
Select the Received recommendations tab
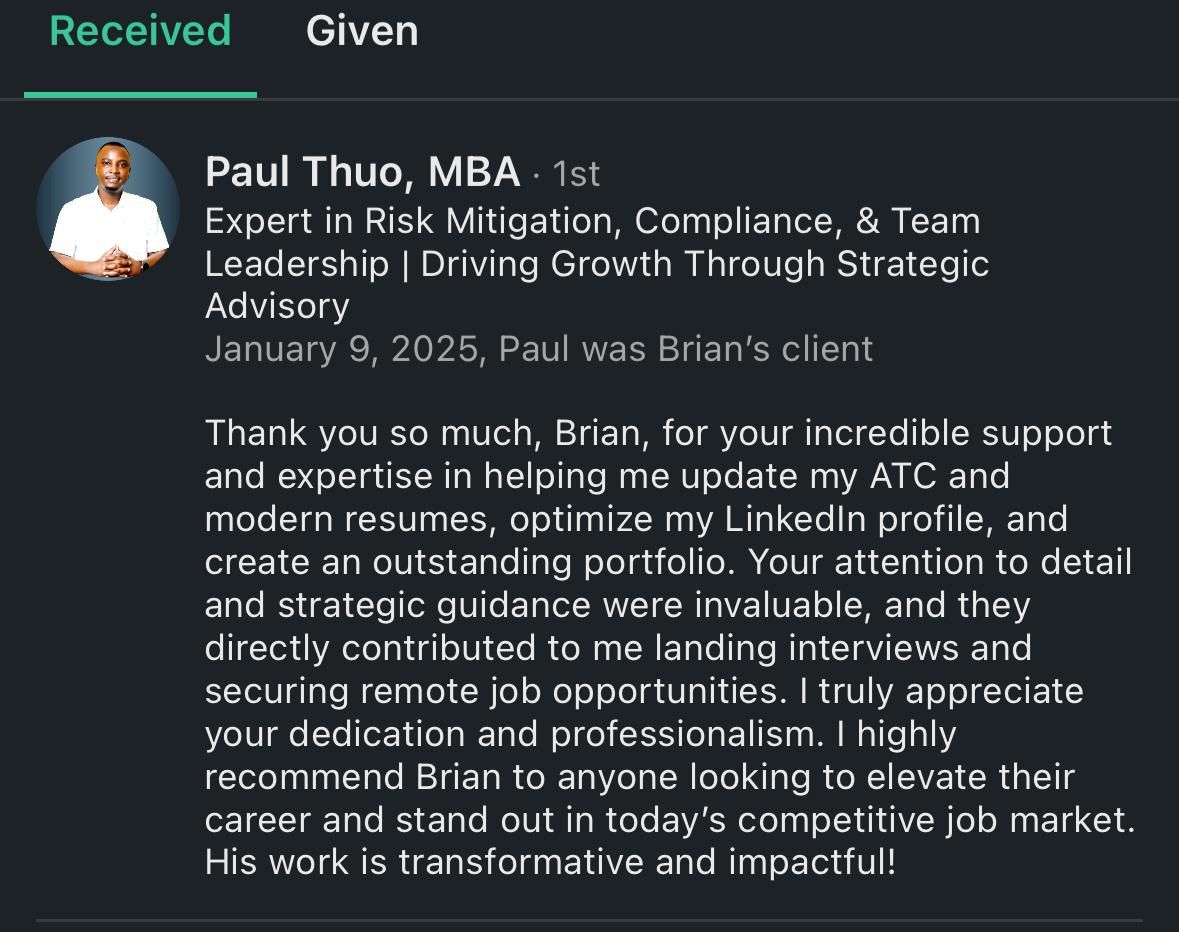(139, 31)
